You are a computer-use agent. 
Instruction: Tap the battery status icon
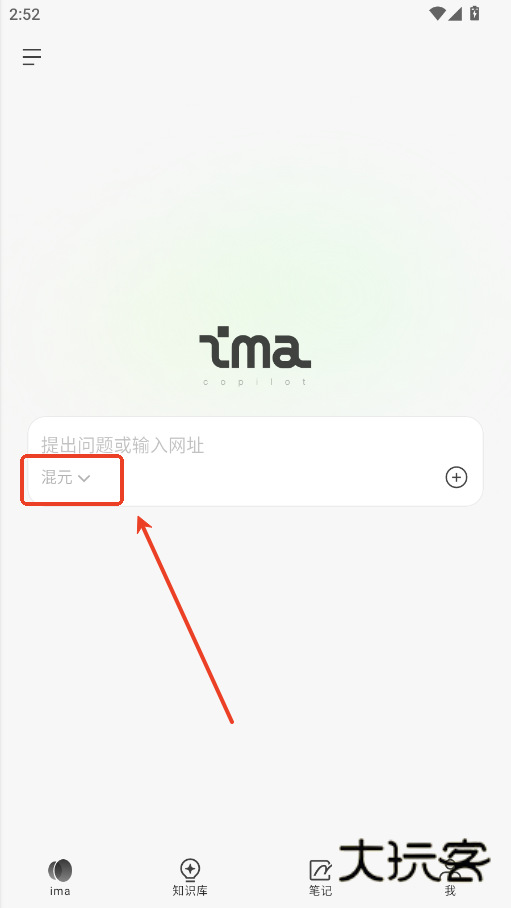pyautogui.click(x=474, y=13)
